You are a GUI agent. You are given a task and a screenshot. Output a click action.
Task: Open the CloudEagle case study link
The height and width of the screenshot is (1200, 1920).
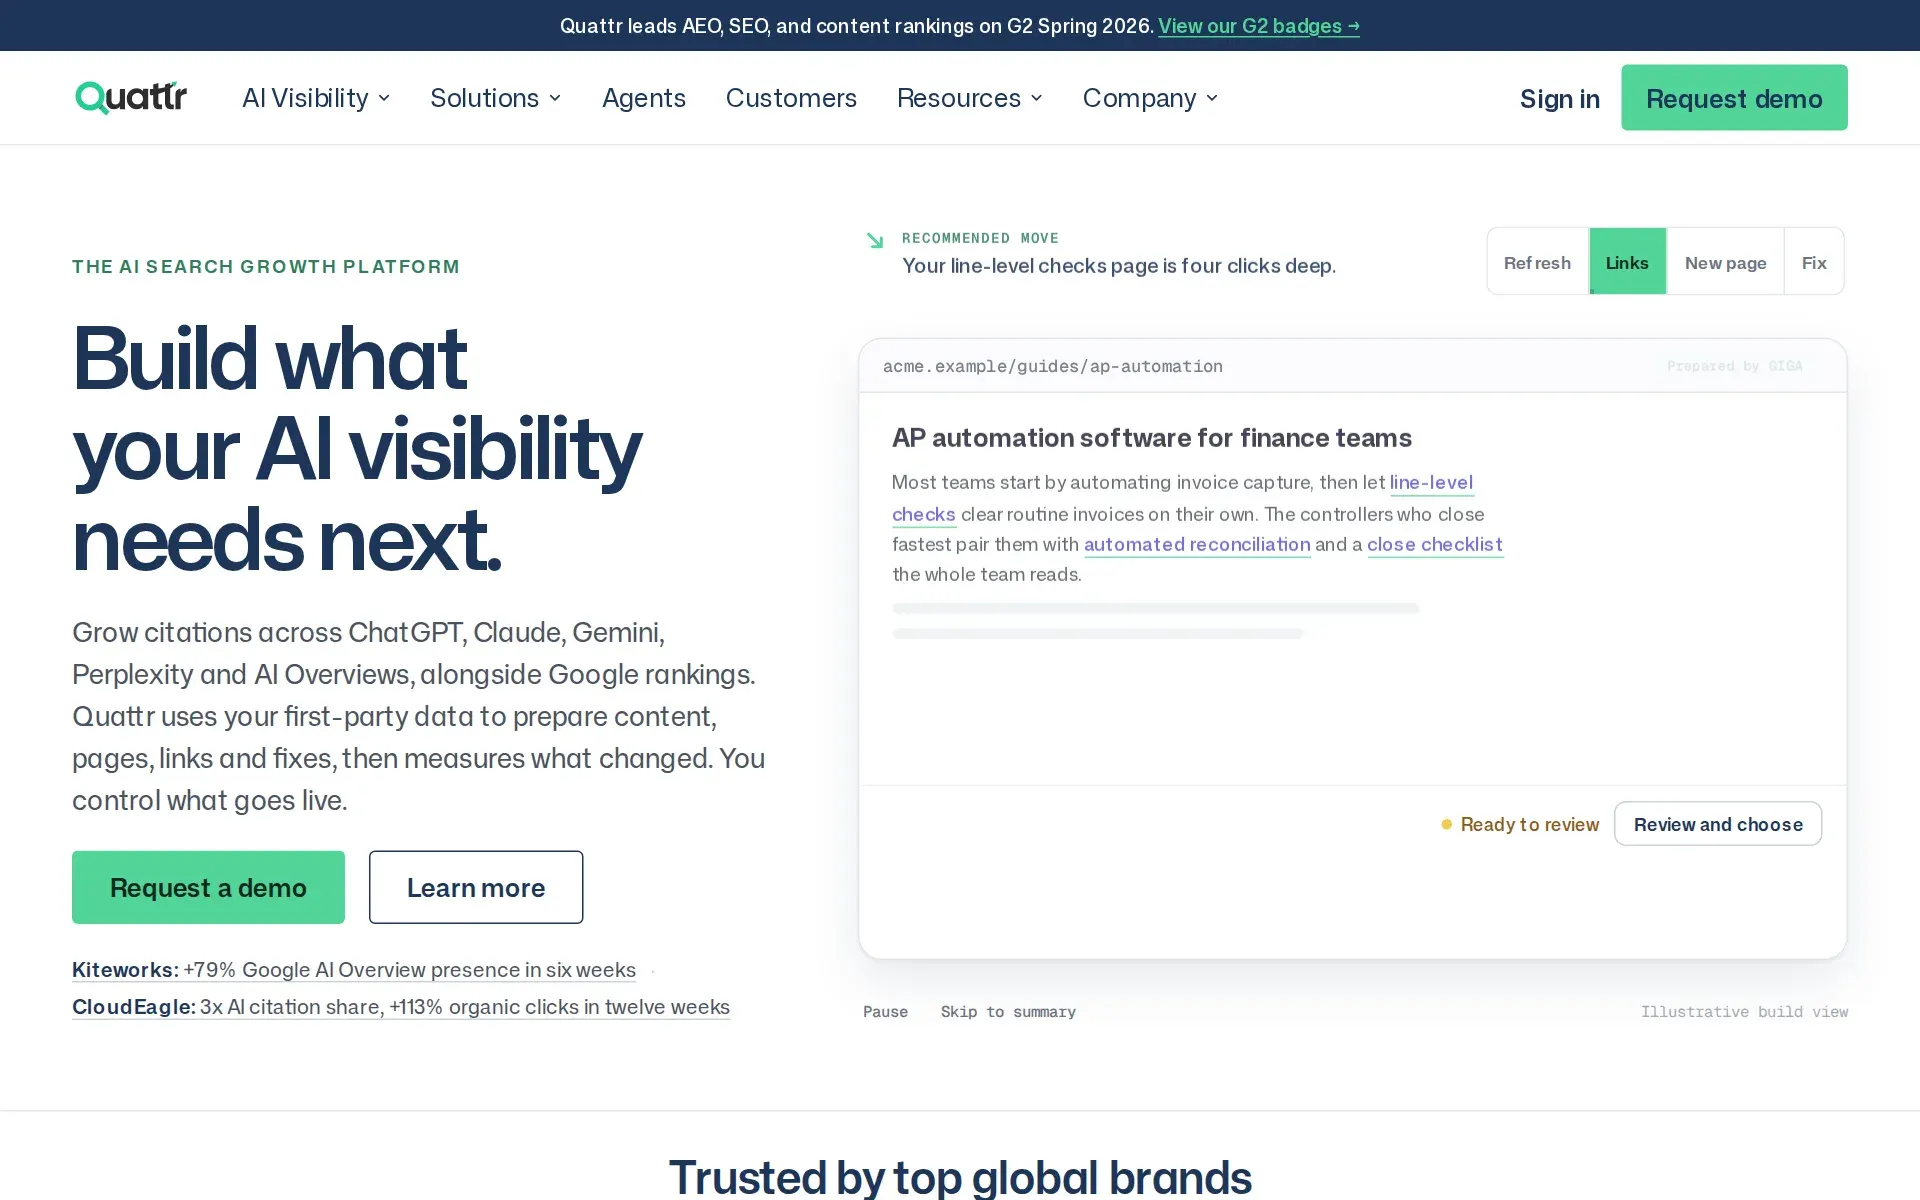tap(401, 1007)
